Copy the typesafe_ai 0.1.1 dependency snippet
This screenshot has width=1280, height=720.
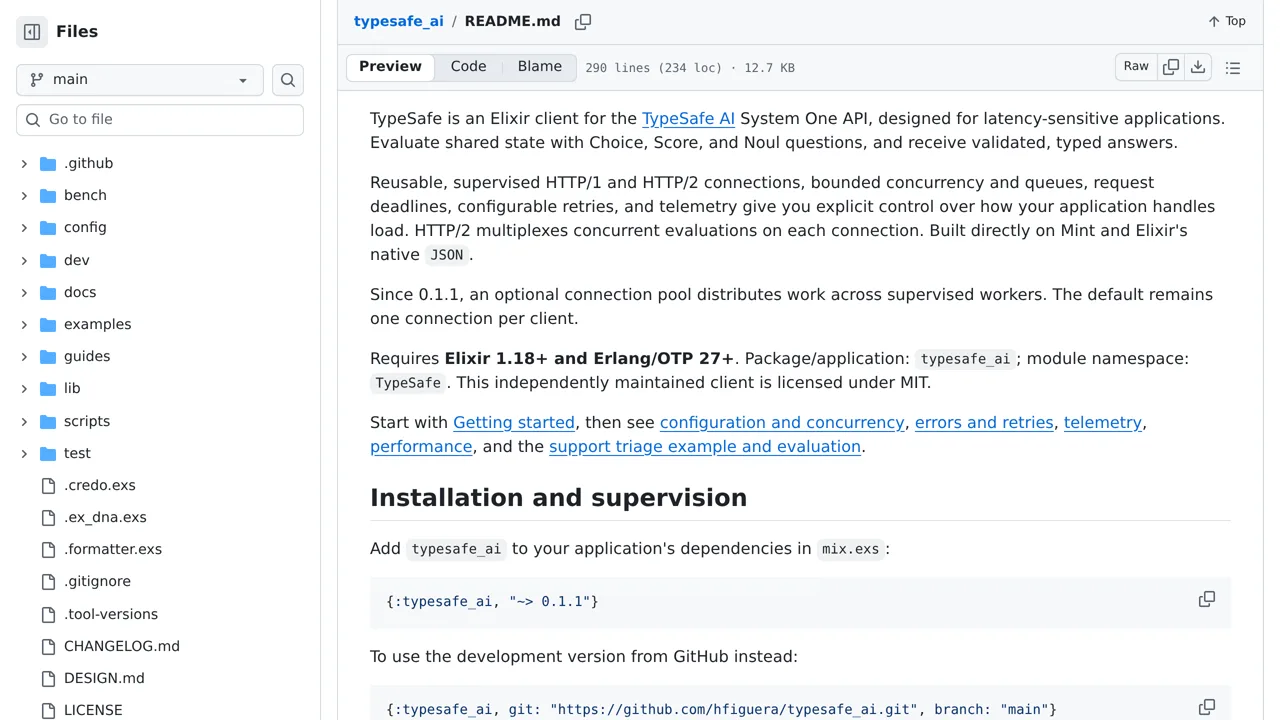click(1207, 599)
